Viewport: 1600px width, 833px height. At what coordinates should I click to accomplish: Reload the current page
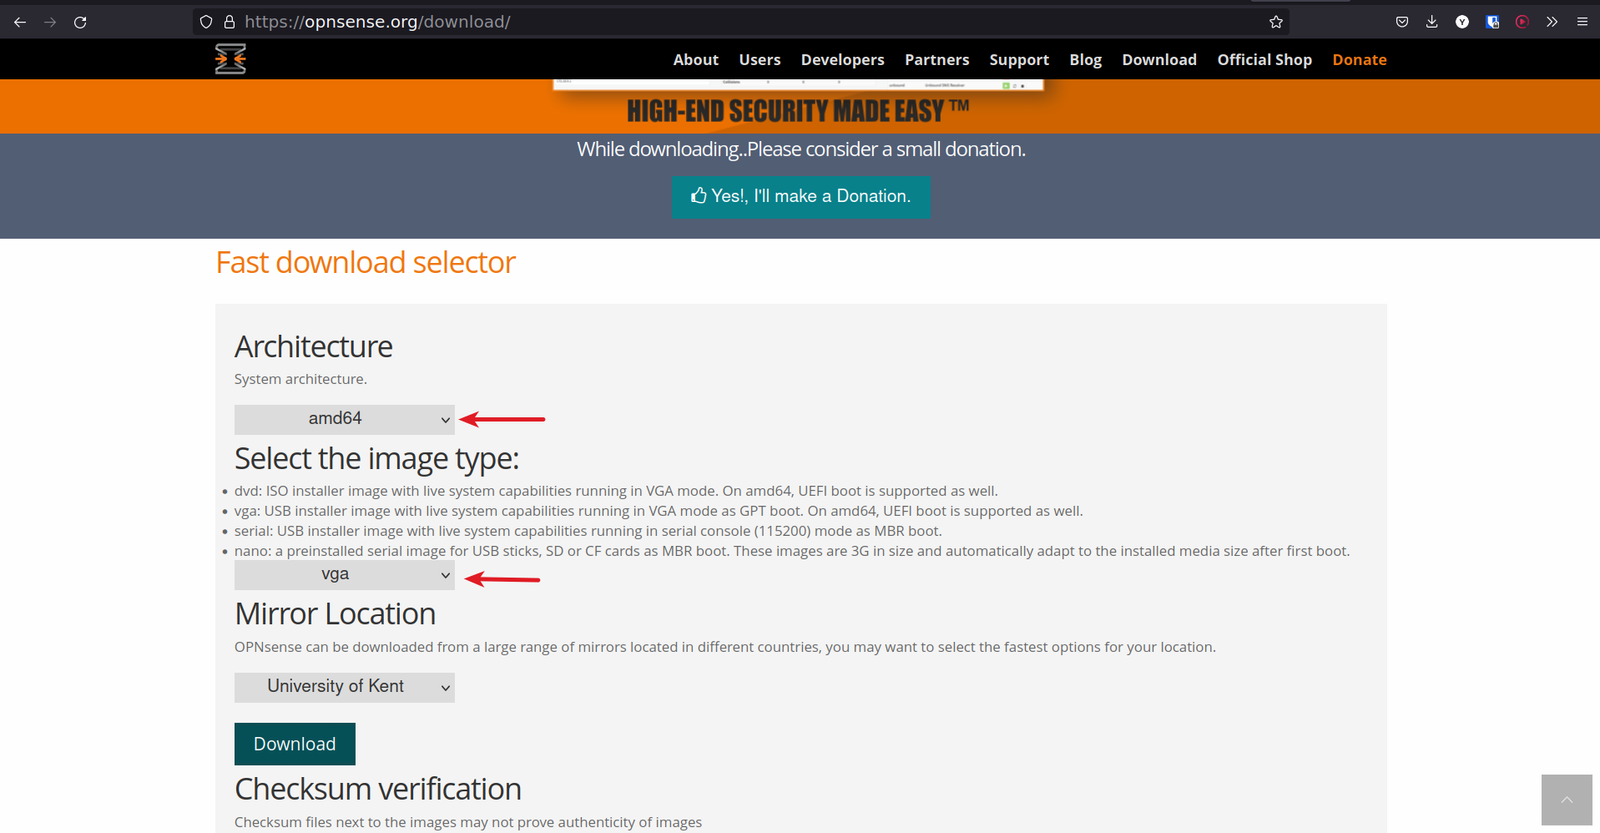pos(80,22)
